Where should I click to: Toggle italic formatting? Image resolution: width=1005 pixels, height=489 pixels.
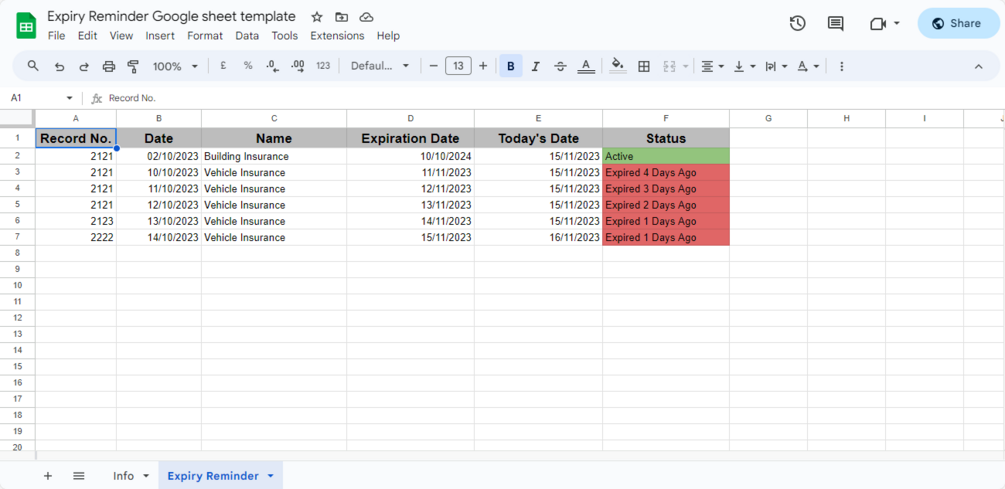pyautogui.click(x=536, y=66)
